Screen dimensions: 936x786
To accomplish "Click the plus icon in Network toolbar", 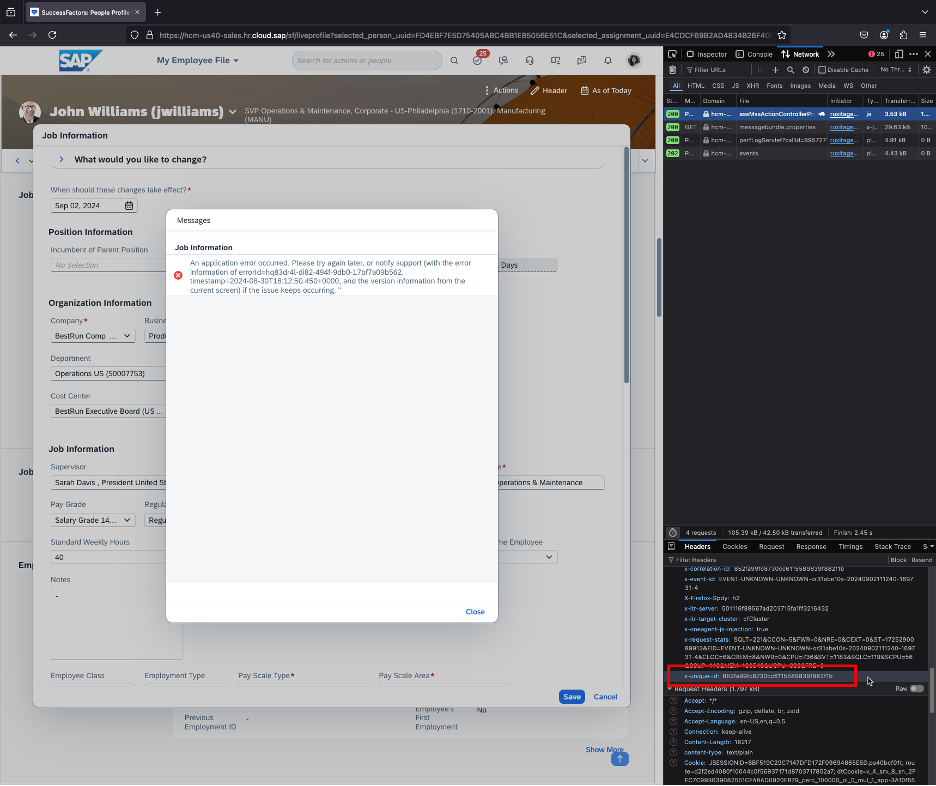I will (775, 70).
